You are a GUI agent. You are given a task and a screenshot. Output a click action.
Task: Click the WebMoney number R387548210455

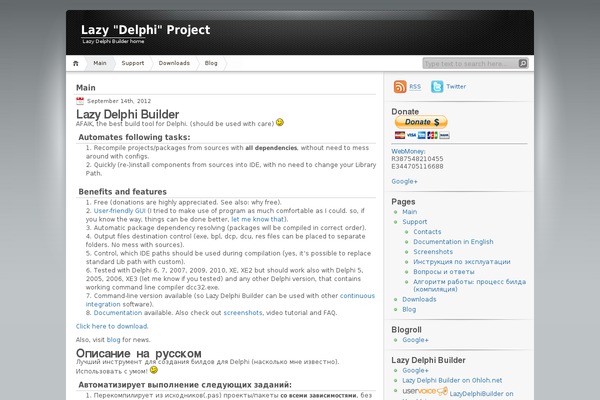(417, 158)
